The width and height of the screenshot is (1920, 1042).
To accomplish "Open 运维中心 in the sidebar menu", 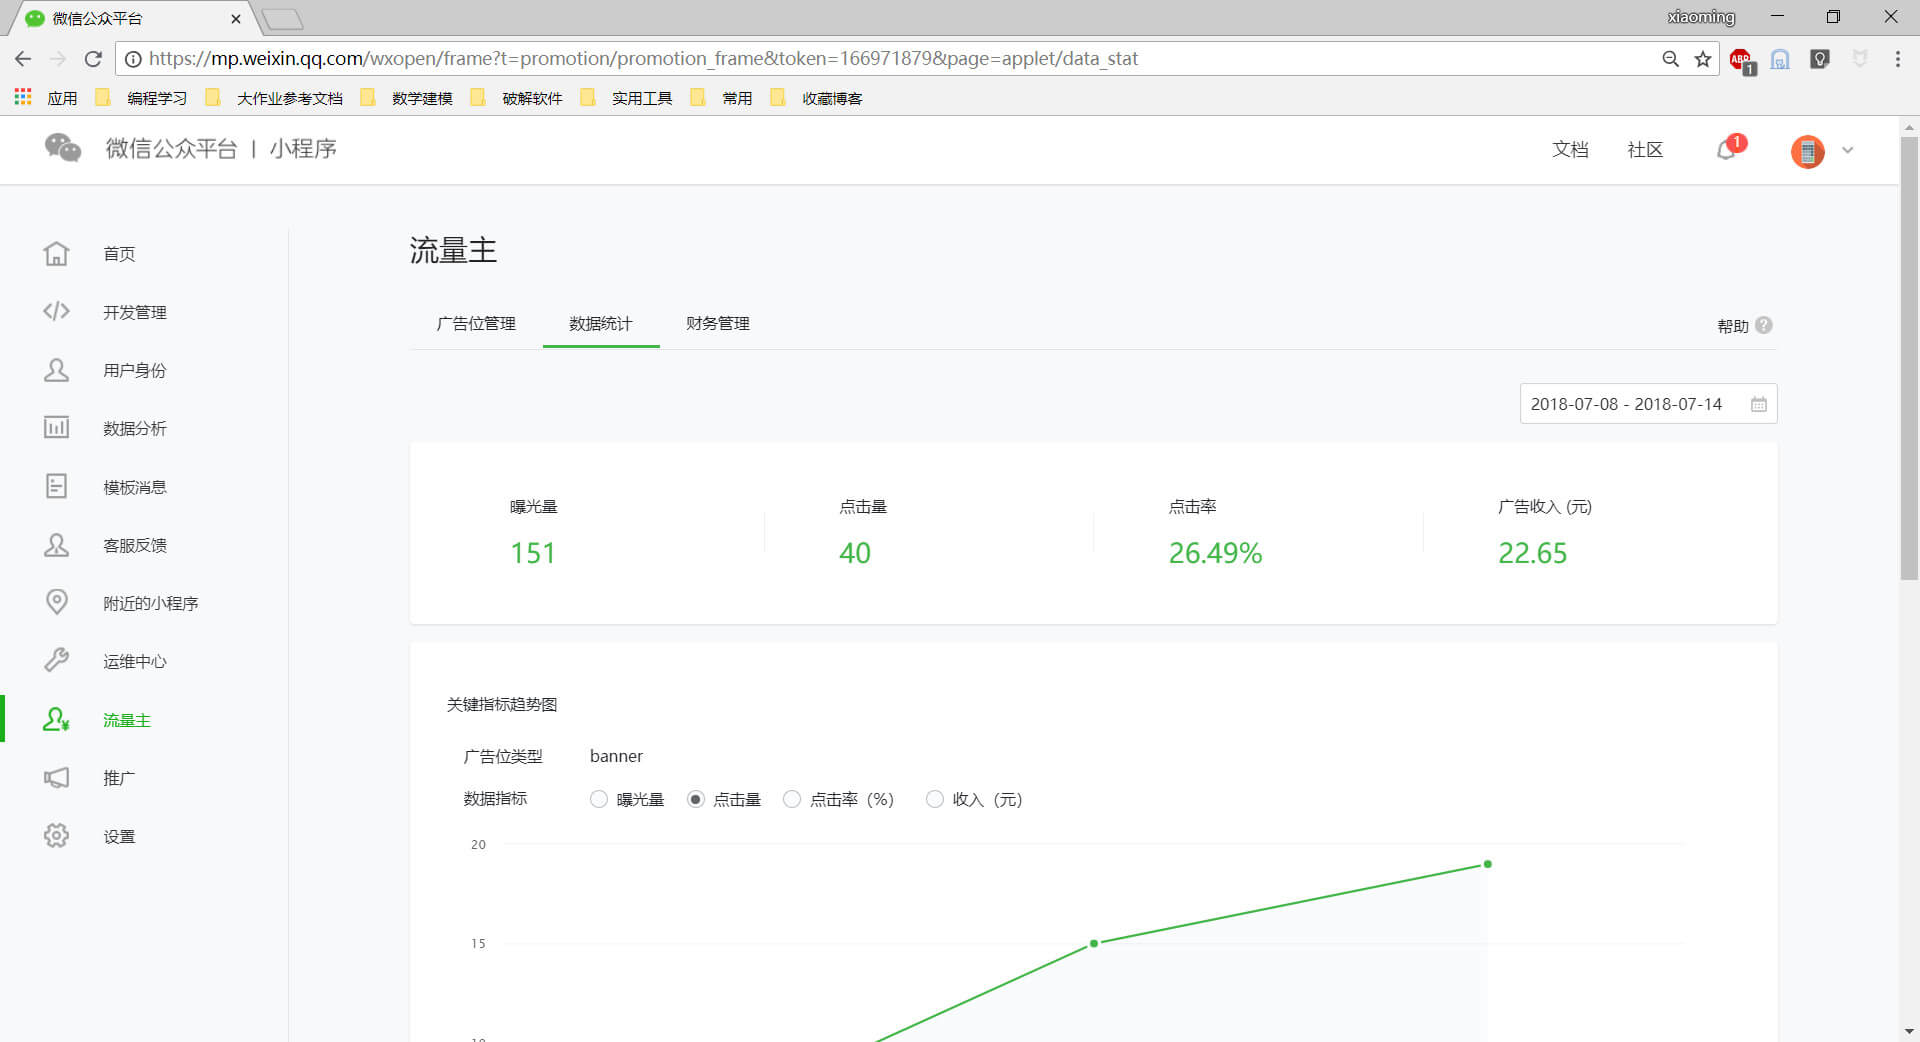I will (x=135, y=661).
